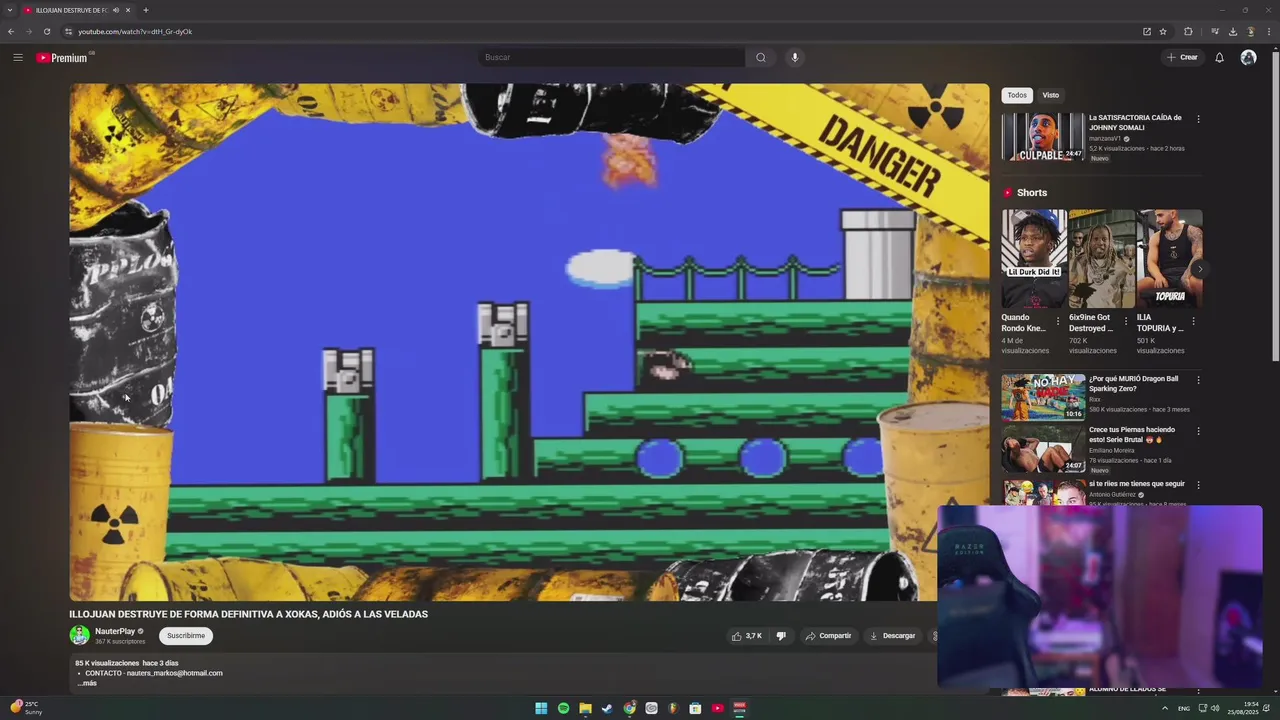
Task: Click the video player to pause
Action: tap(529, 342)
